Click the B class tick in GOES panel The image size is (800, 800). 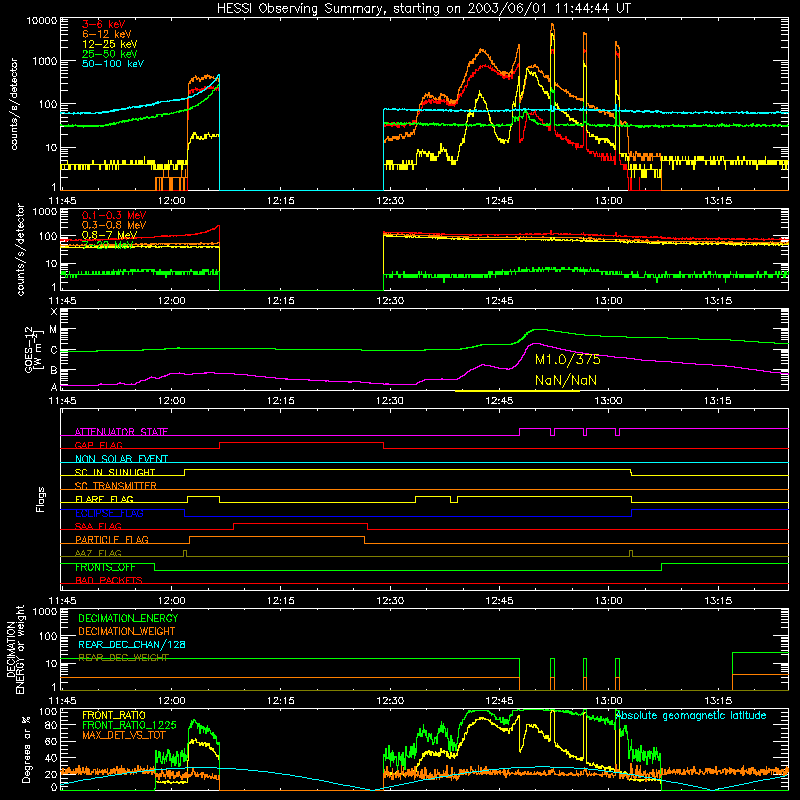54,370
